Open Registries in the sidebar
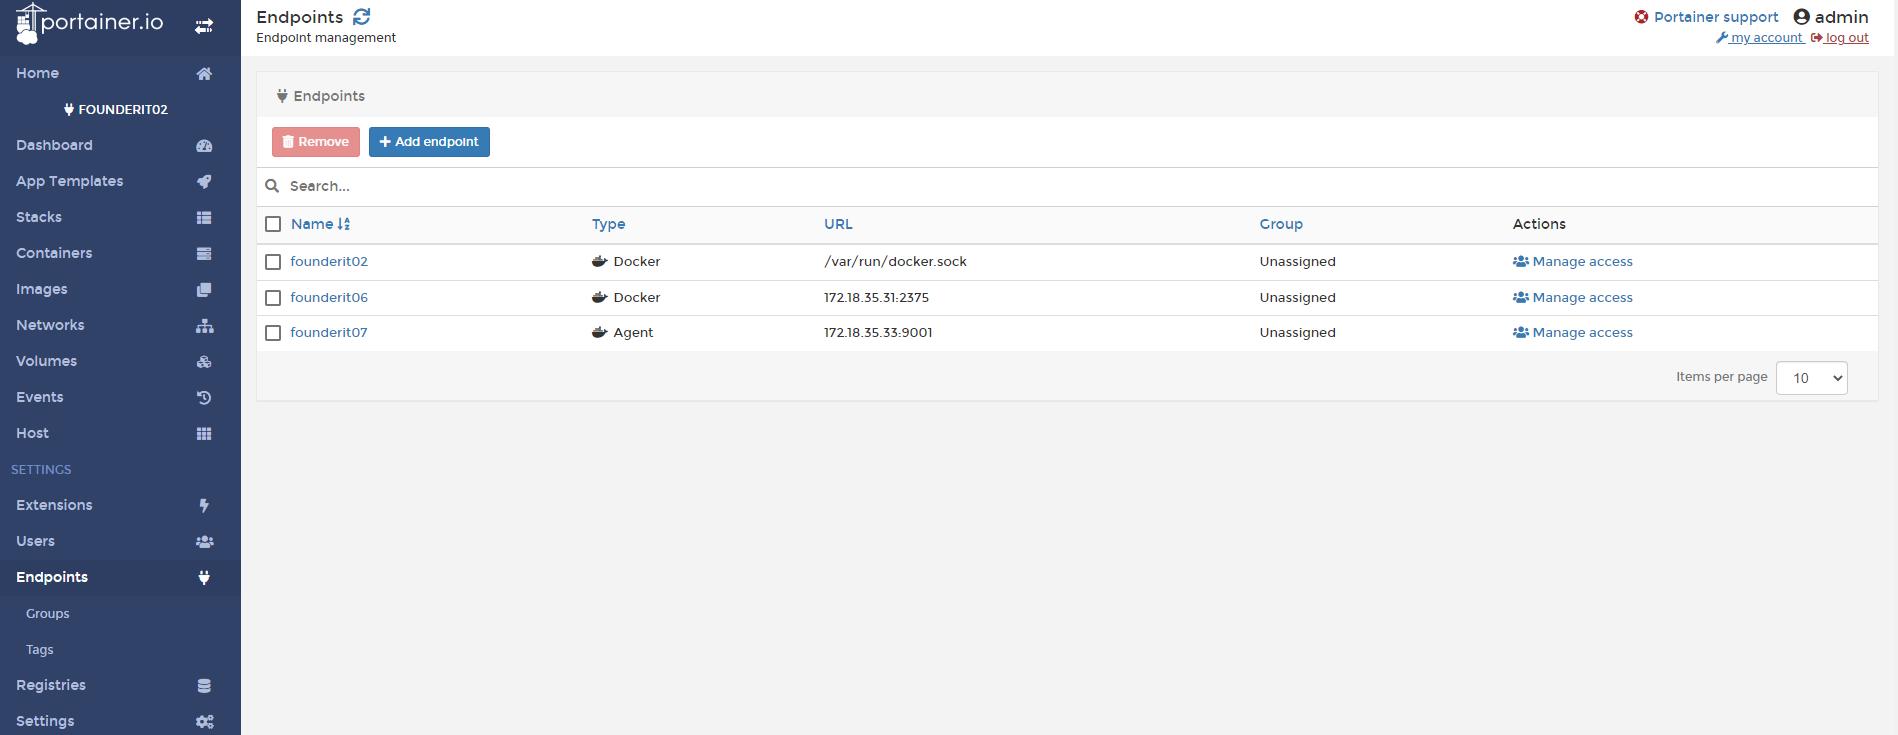The height and width of the screenshot is (735, 1898). 51,686
